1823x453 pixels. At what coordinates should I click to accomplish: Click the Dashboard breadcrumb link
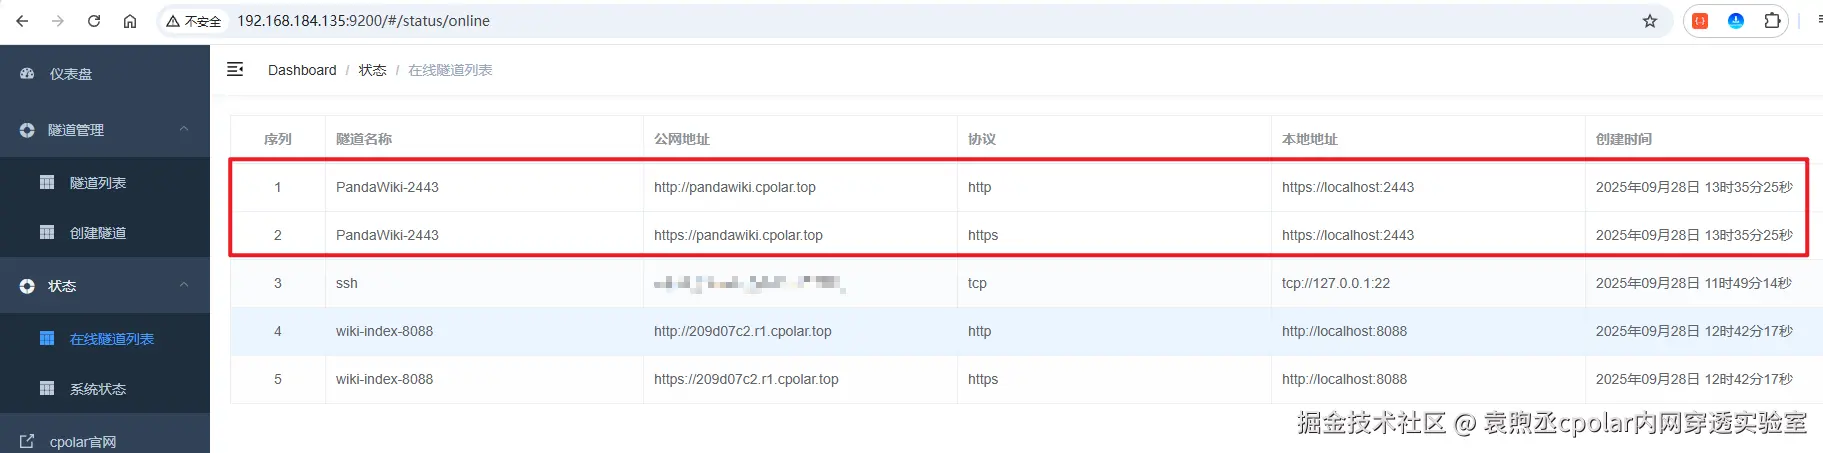(x=302, y=70)
